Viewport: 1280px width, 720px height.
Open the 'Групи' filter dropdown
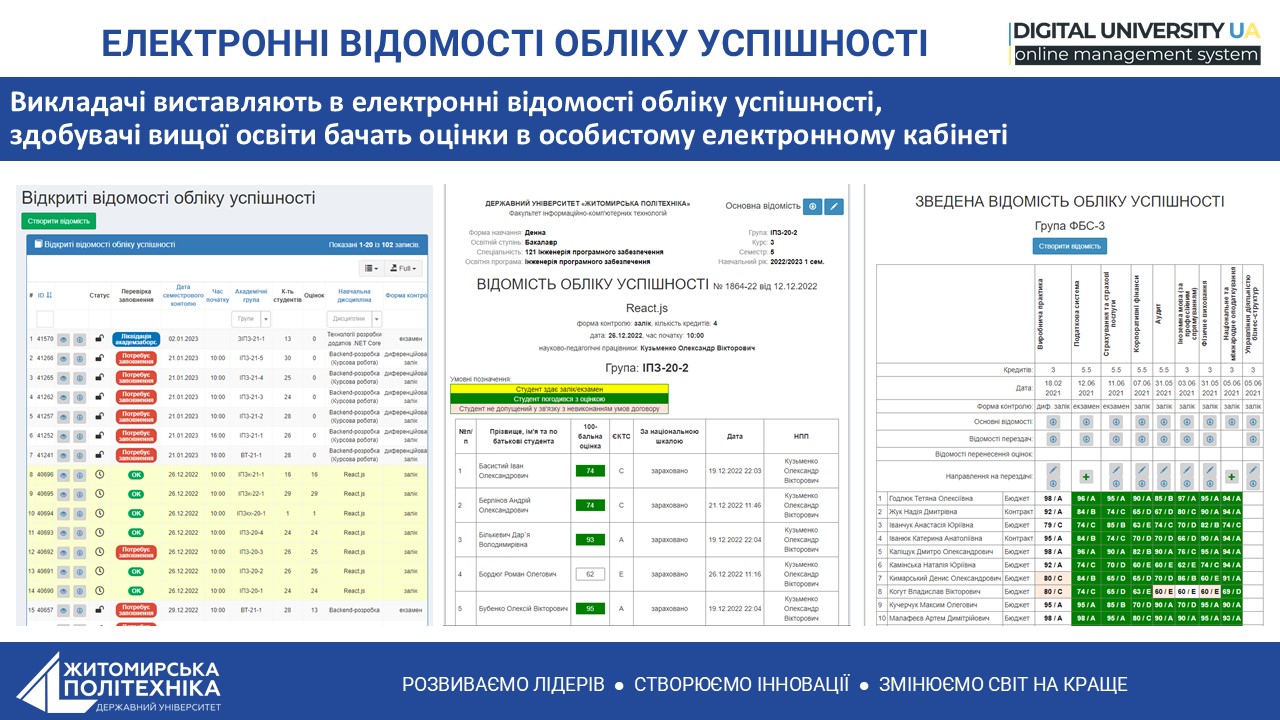pyautogui.click(x=265, y=319)
